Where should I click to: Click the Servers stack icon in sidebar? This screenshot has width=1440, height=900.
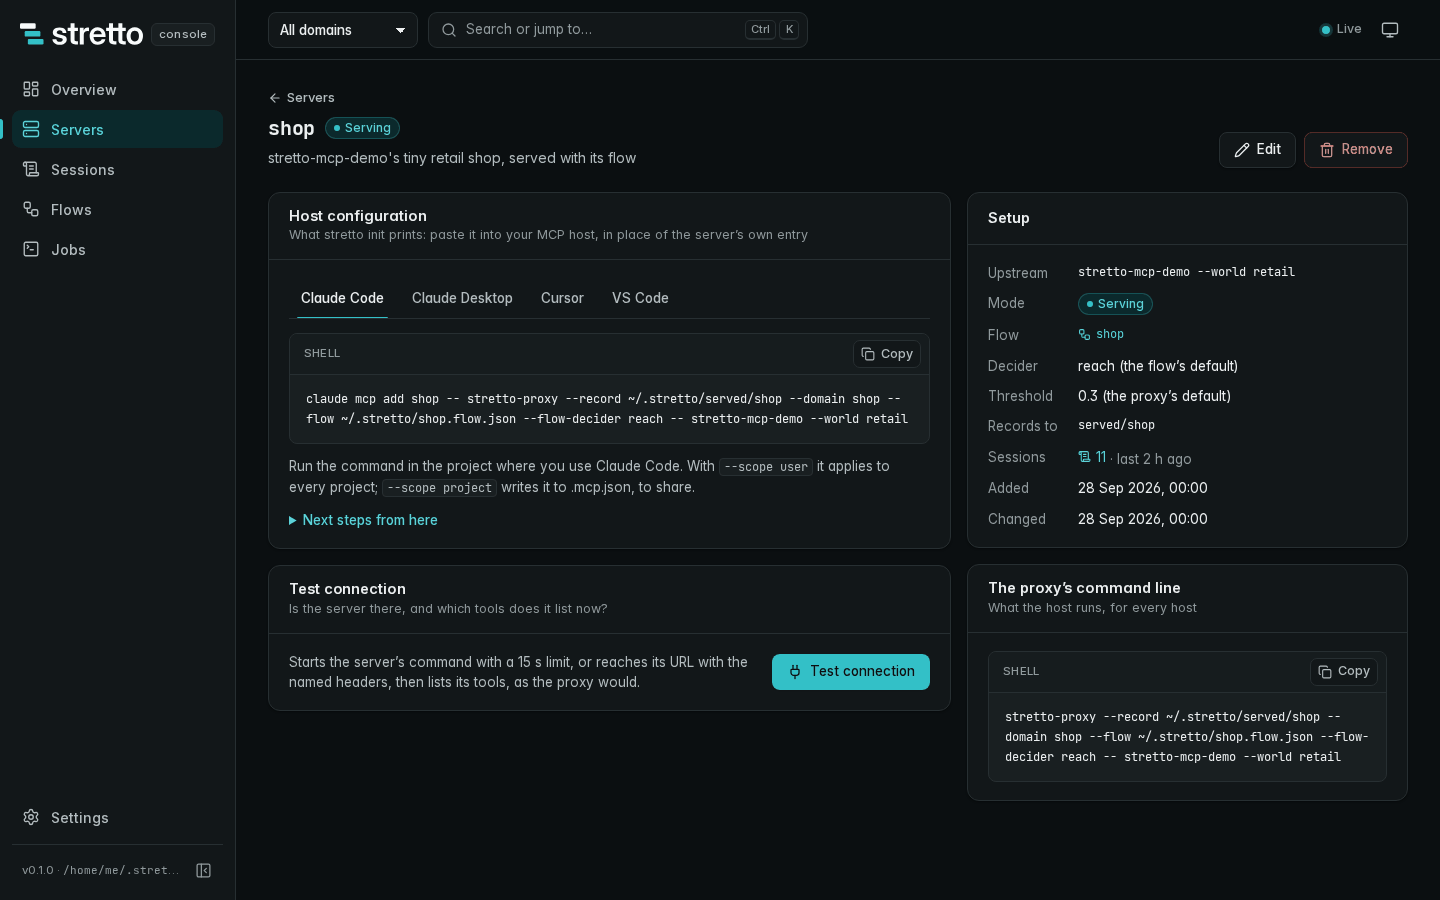click(x=31, y=129)
